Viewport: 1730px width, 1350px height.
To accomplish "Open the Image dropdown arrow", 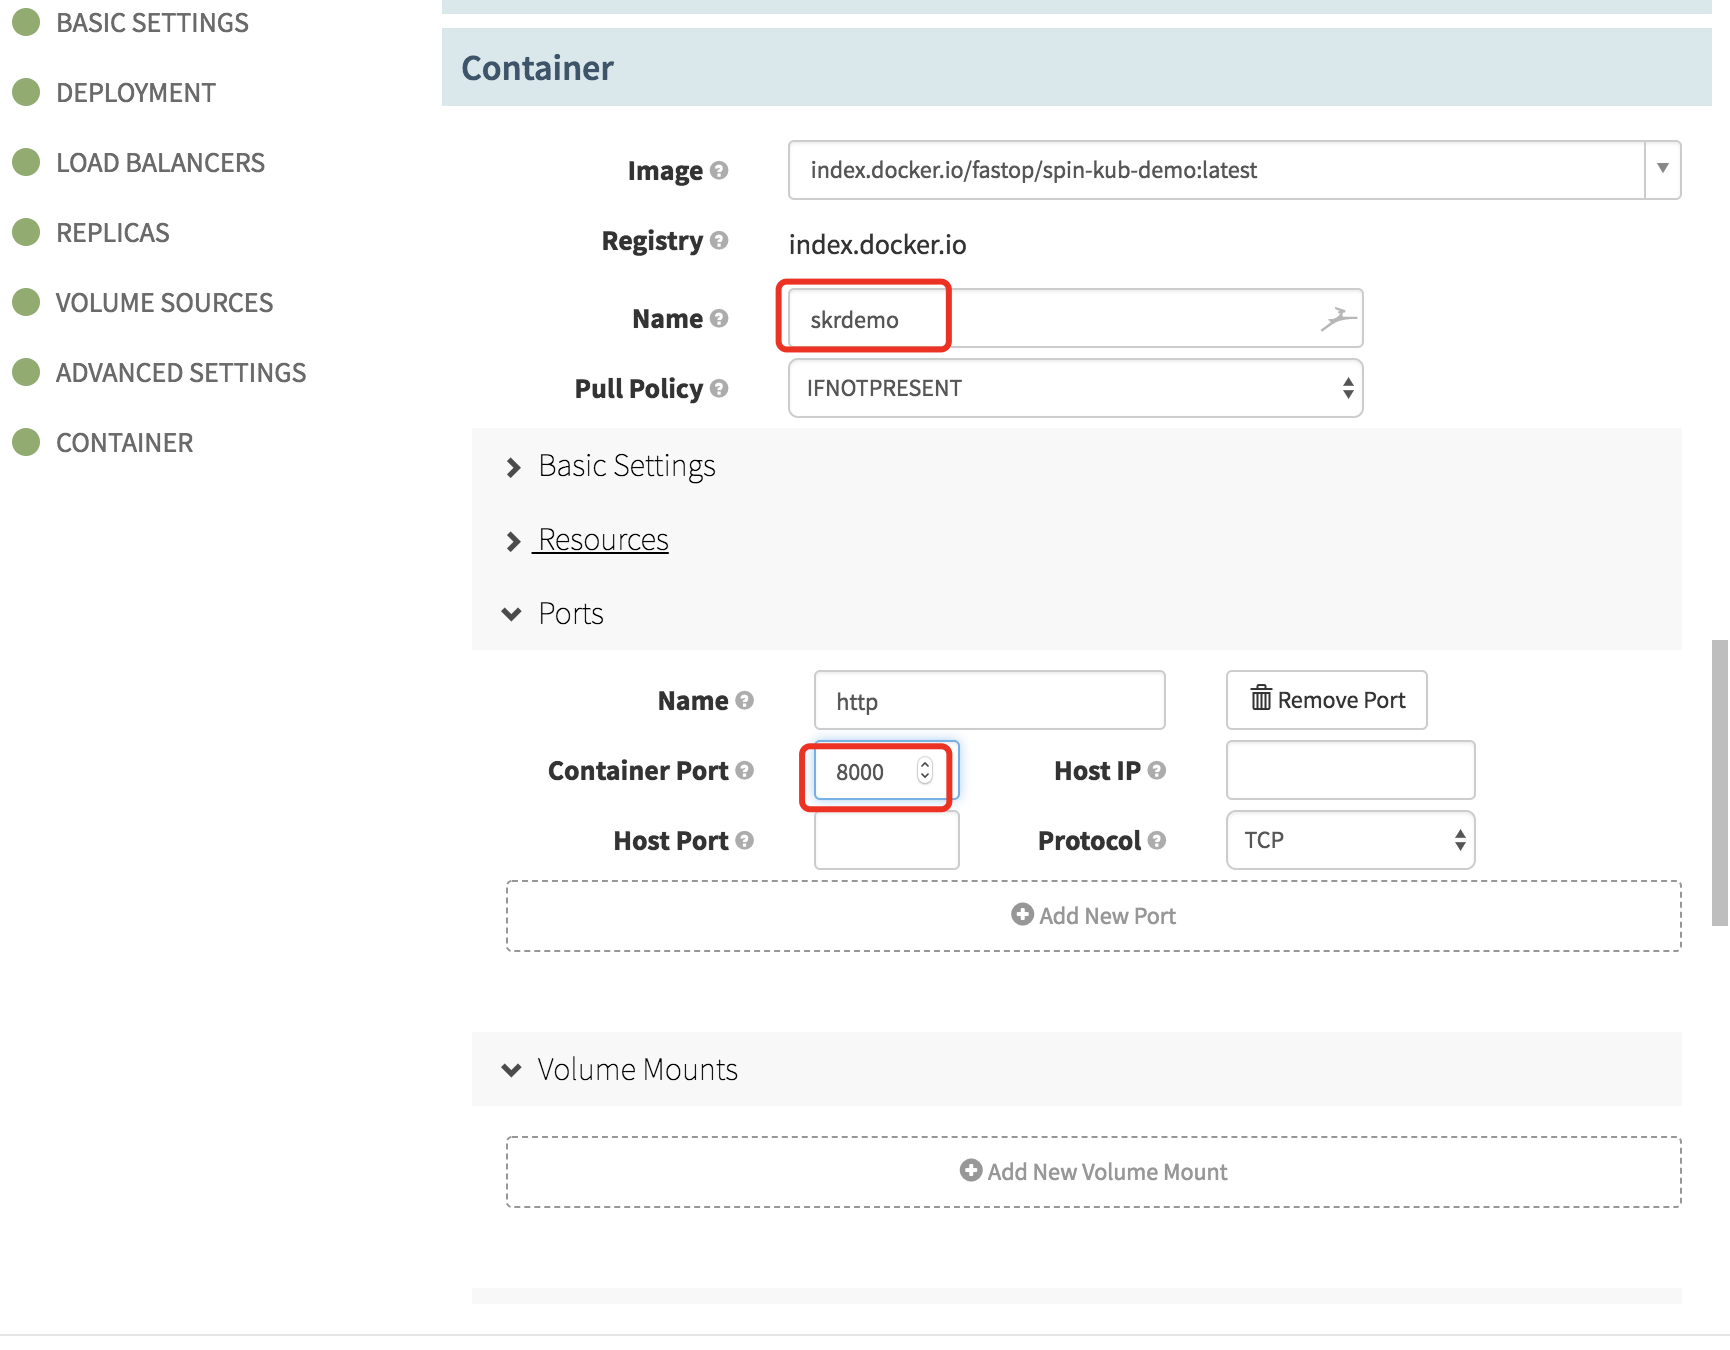I will pyautogui.click(x=1662, y=170).
